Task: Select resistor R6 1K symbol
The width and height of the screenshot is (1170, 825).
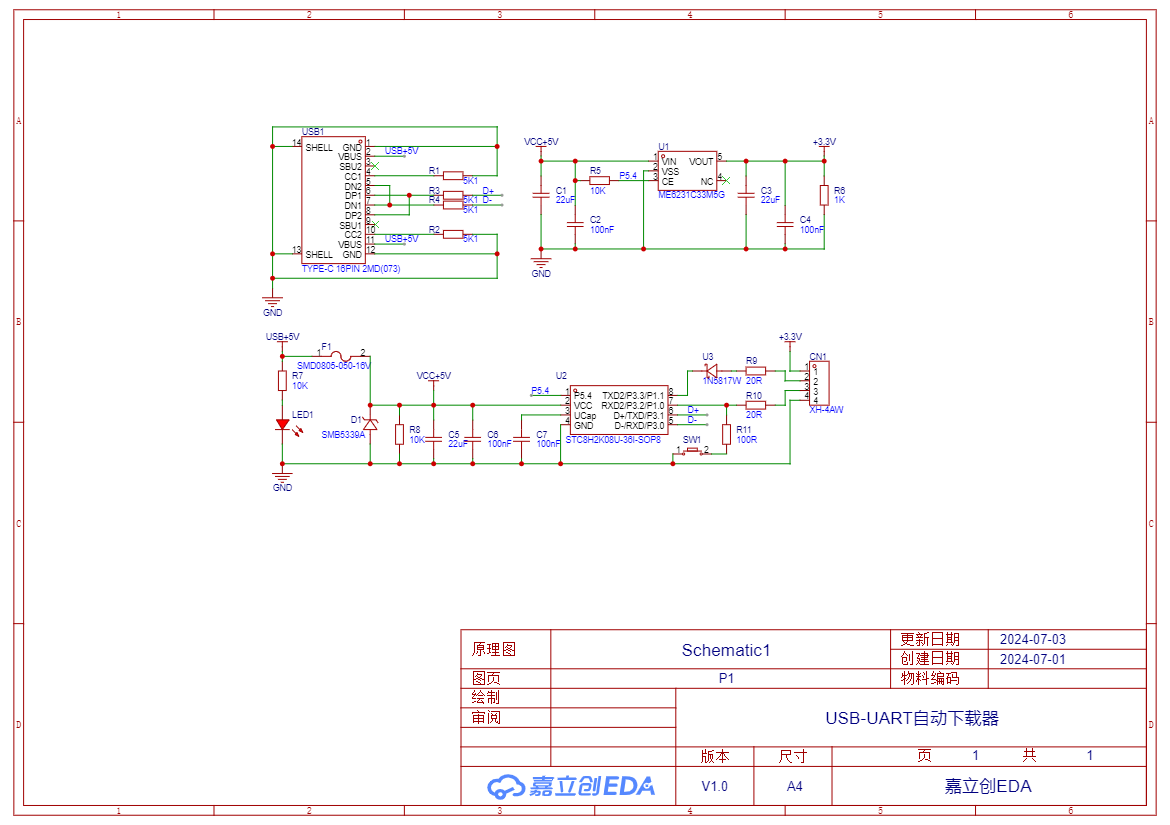Action: coord(825,195)
